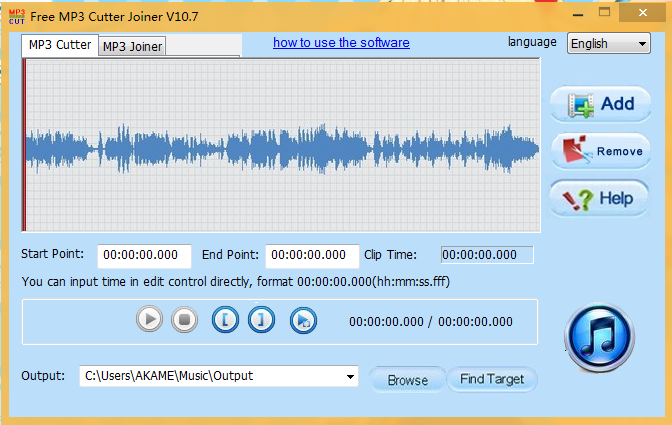Click the Find Target button
Screen dimensions: 672x425
coord(492,379)
